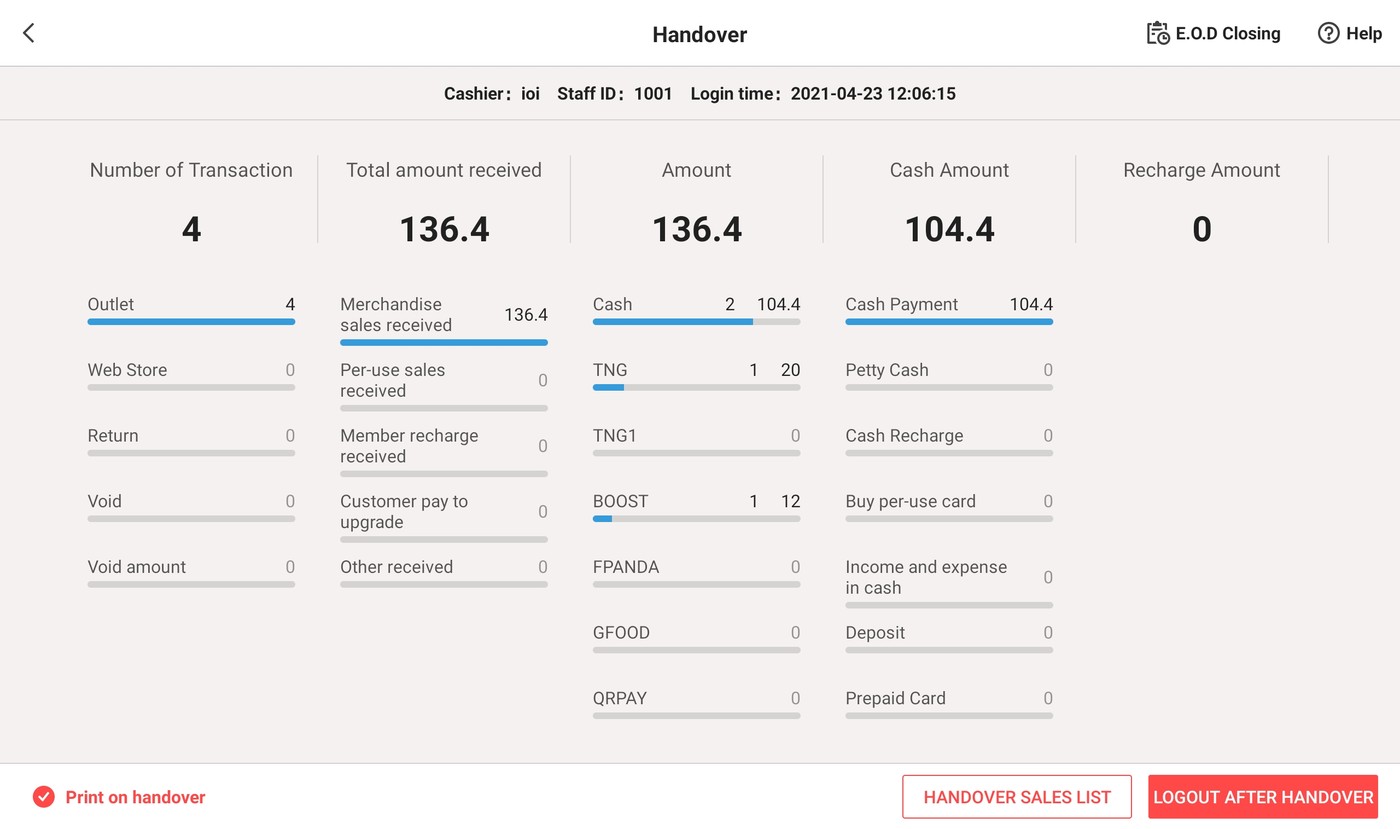Click the Cash Payment row
Viewport: 1400px width, 829px height.
pos(949,310)
